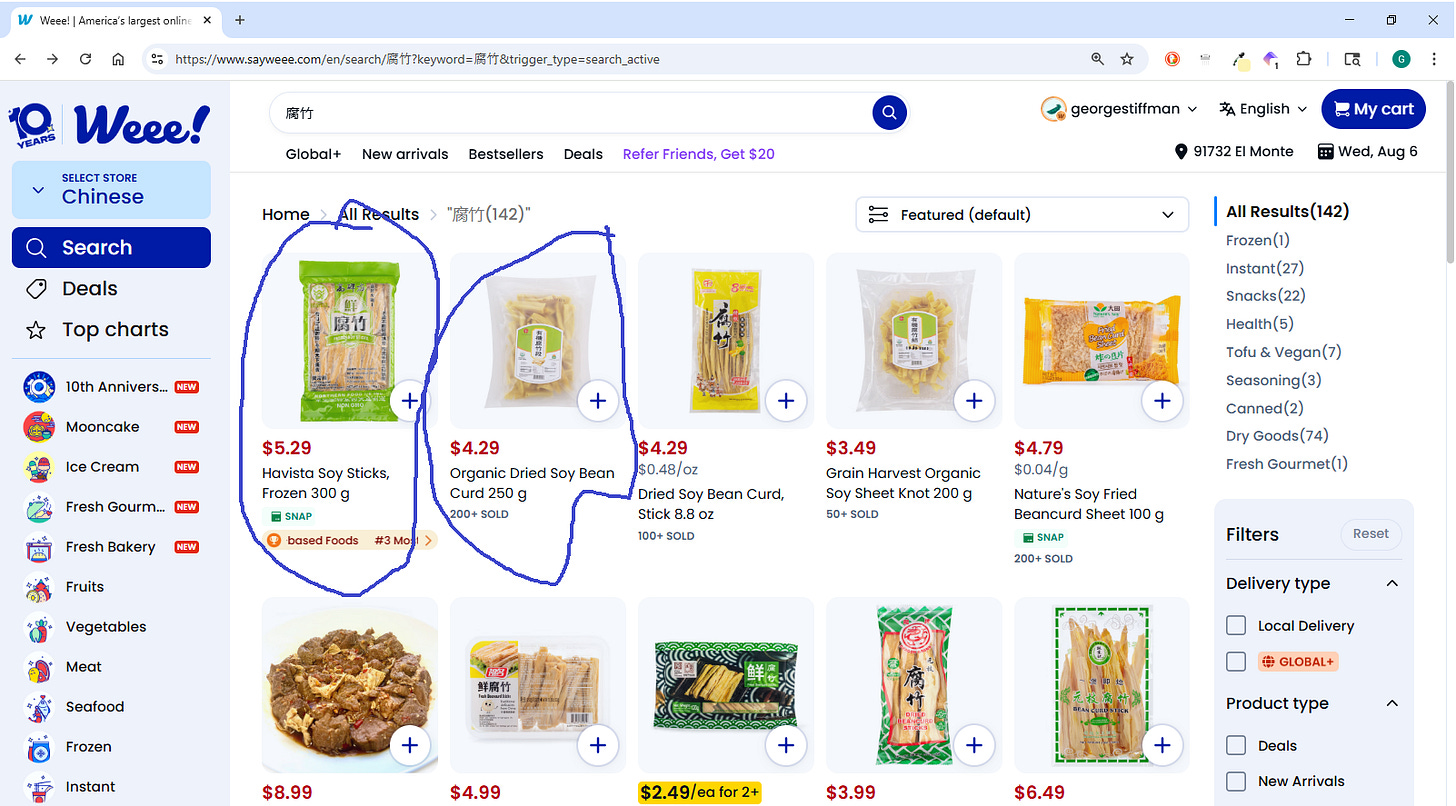Follow the Refer Friends, Get $20 link
The image size is (1456, 806).
pyautogui.click(x=699, y=154)
